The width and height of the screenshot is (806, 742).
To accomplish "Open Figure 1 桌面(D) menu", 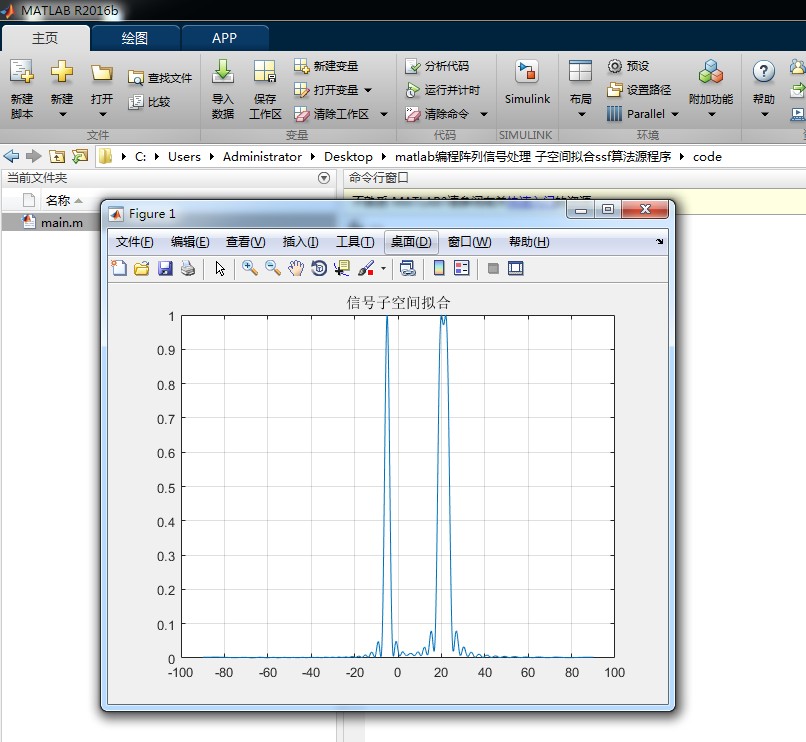I will 411,242.
